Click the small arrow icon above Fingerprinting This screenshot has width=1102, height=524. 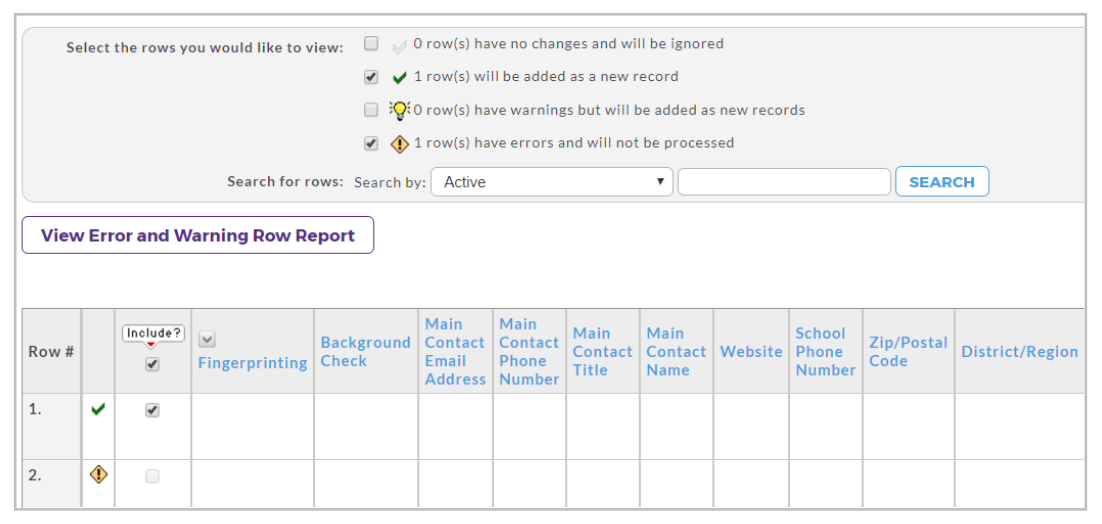coord(207,340)
